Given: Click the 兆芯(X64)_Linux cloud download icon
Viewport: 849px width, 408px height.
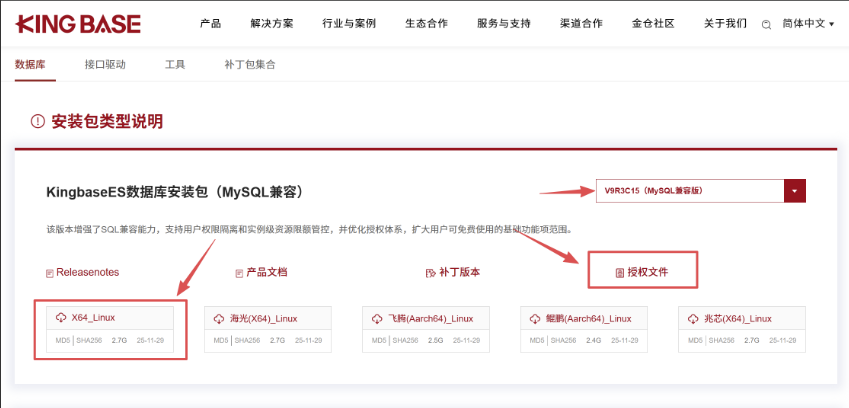Looking at the screenshot, I should (x=694, y=318).
